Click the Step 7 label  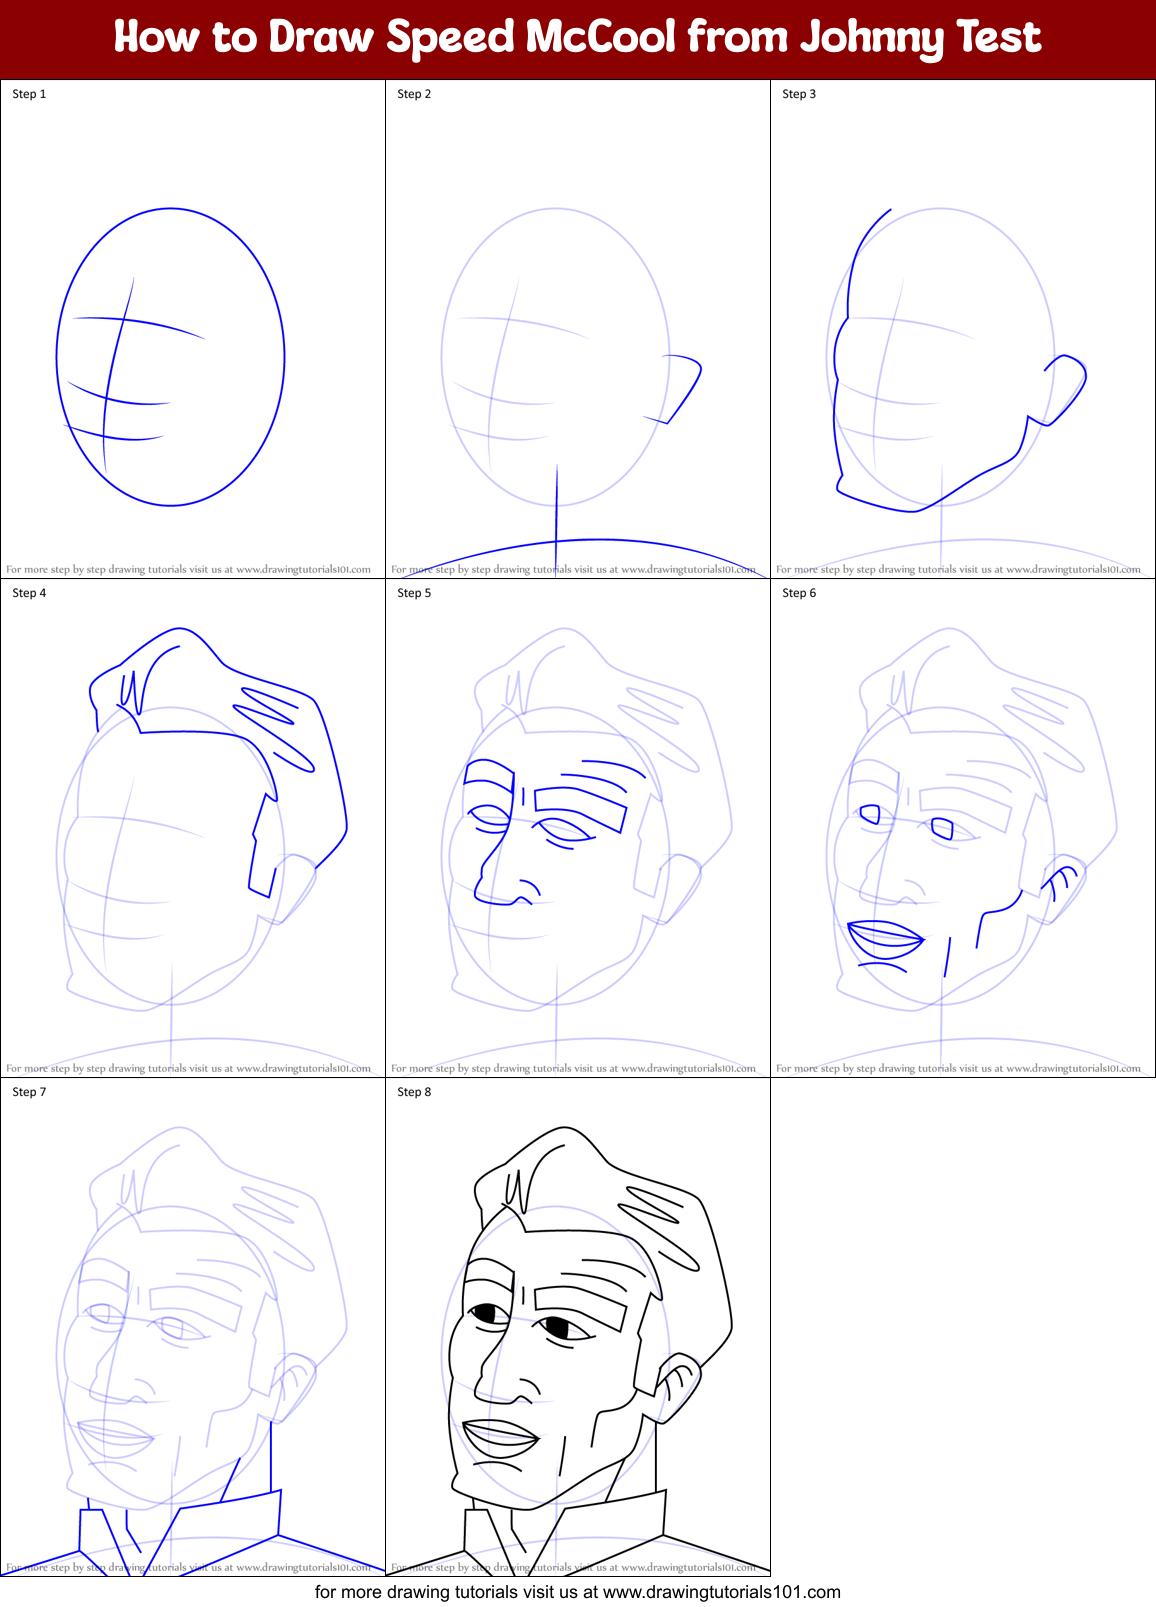click(x=29, y=1092)
